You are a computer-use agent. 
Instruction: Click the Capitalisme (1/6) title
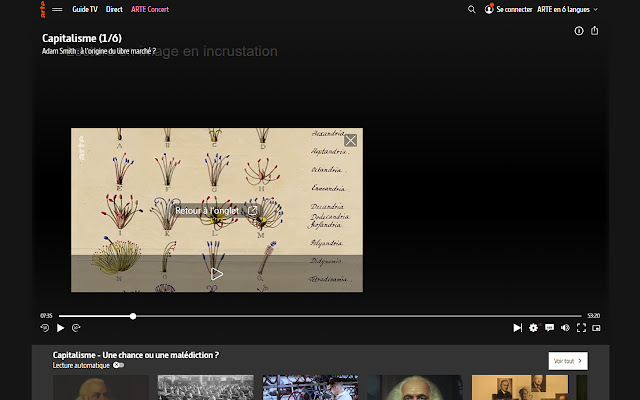[x=82, y=38]
